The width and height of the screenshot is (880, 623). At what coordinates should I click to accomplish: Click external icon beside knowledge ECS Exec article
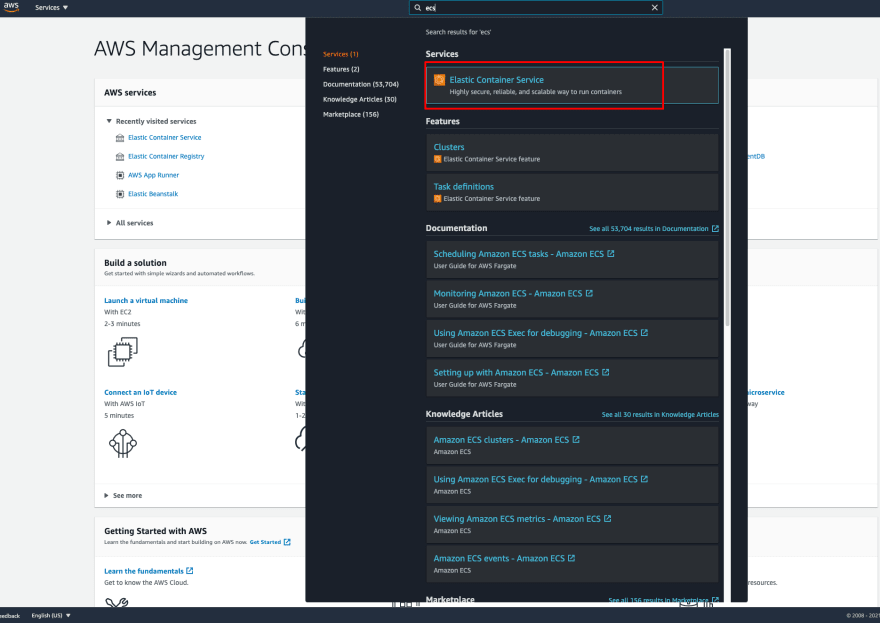click(644, 479)
